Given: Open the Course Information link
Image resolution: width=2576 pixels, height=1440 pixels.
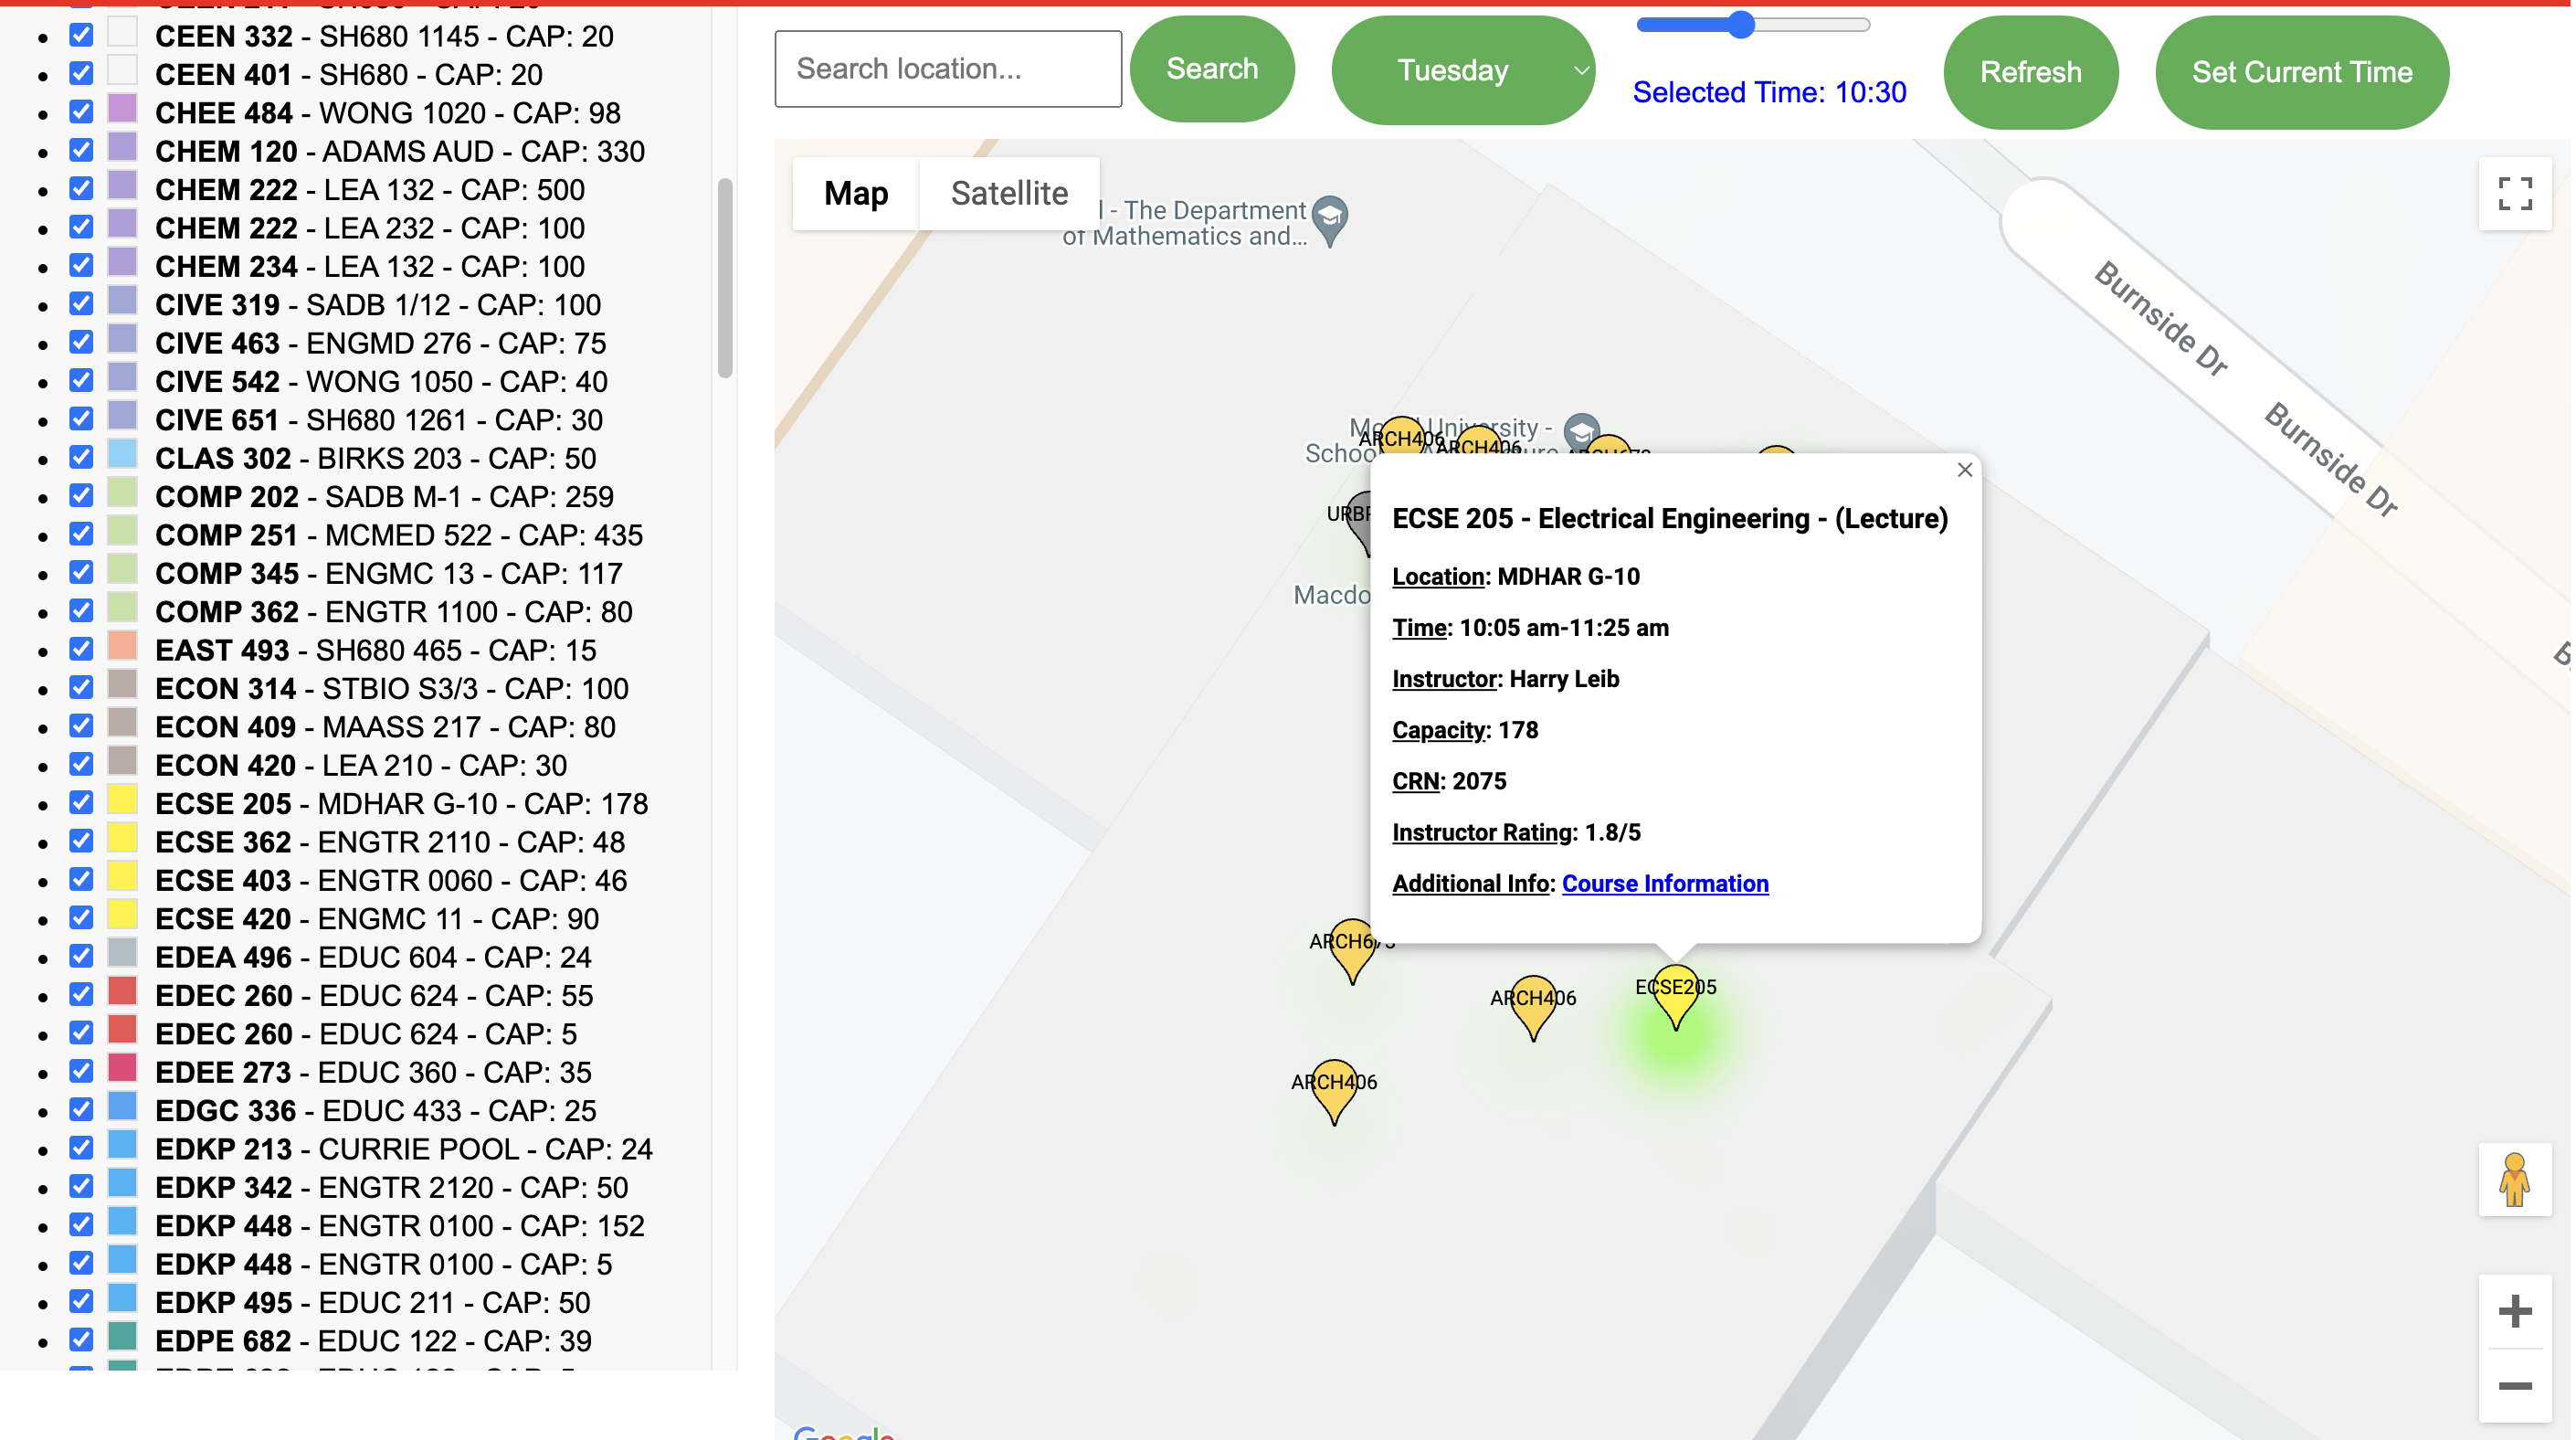Looking at the screenshot, I should coord(1664,884).
